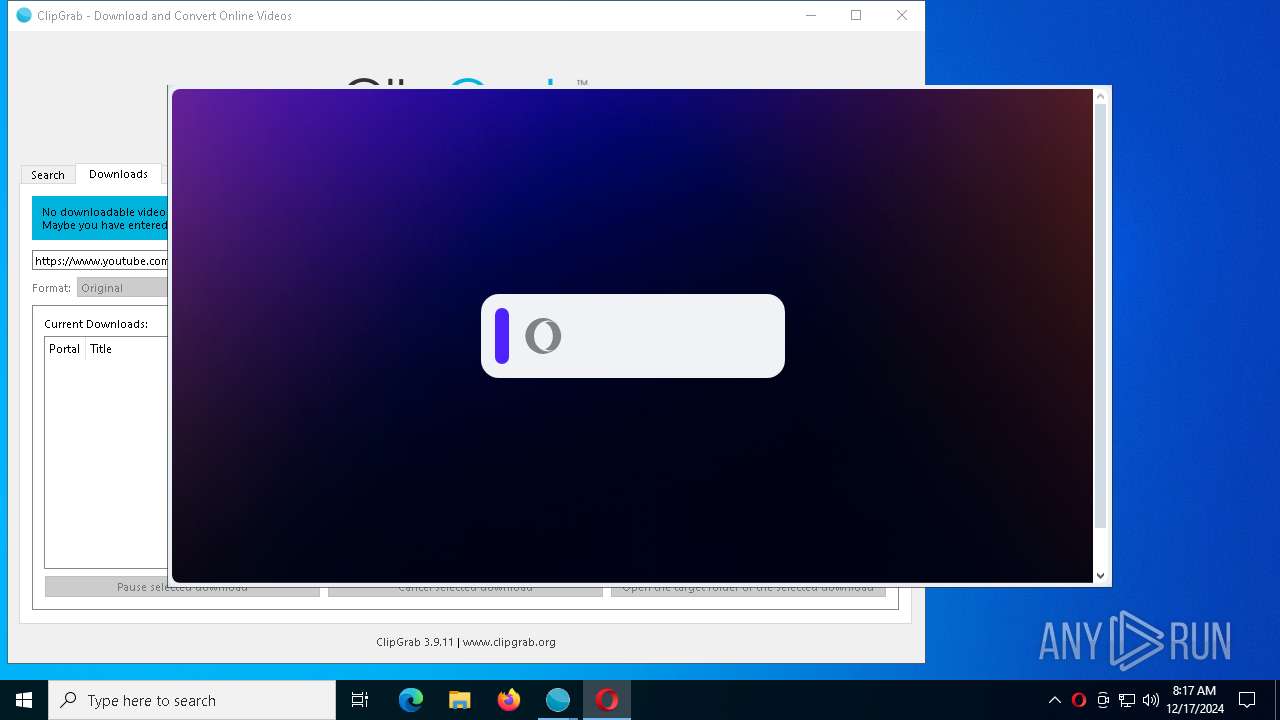Click the ClipGrab icon in title bar

[24, 15]
